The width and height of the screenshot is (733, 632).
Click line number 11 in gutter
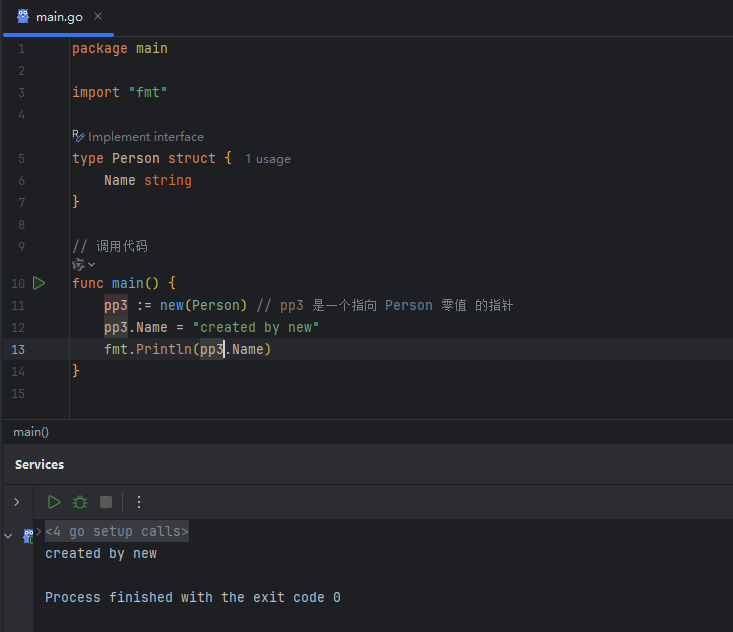coord(18,306)
